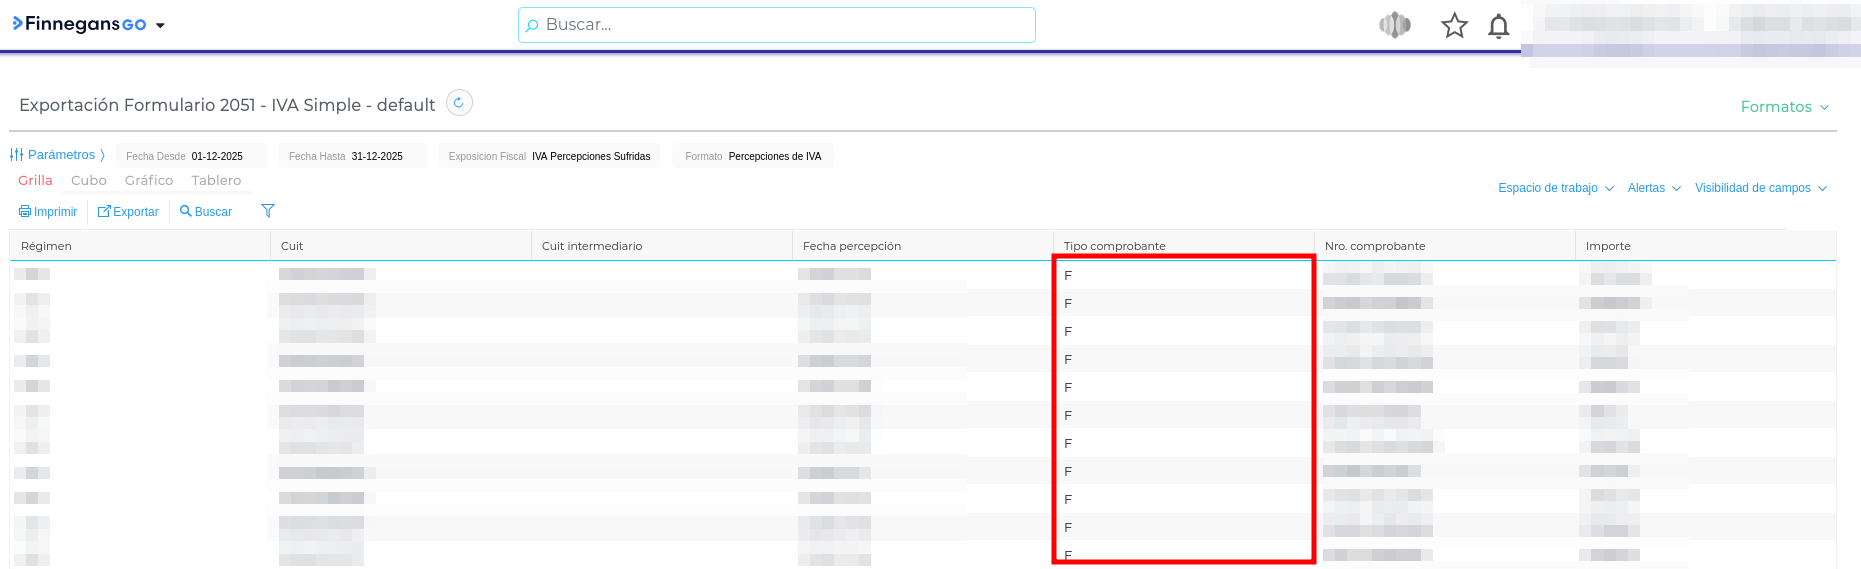Click the favorites star icon
This screenshot has height=569, width=1861.
(x=1454, y=26)
